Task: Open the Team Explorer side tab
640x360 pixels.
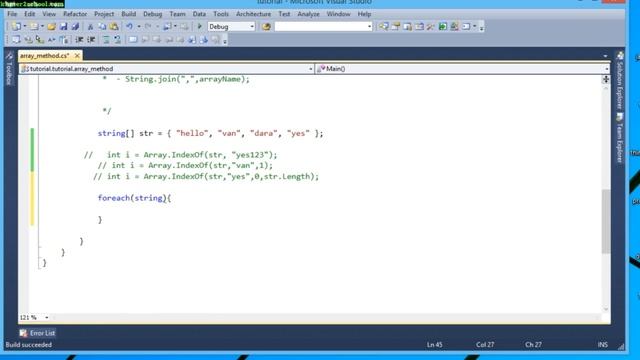Action: click(x=620, y=138)
